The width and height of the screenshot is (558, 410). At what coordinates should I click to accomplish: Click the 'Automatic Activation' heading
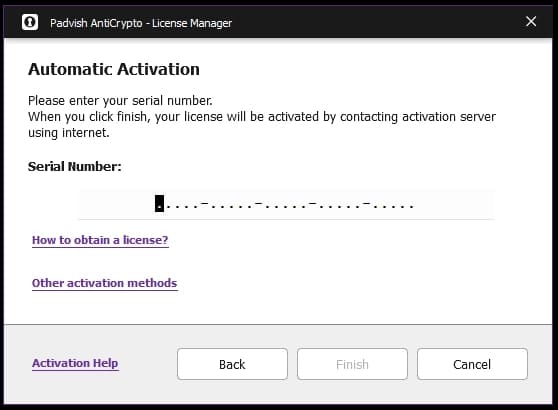point(114,69)
